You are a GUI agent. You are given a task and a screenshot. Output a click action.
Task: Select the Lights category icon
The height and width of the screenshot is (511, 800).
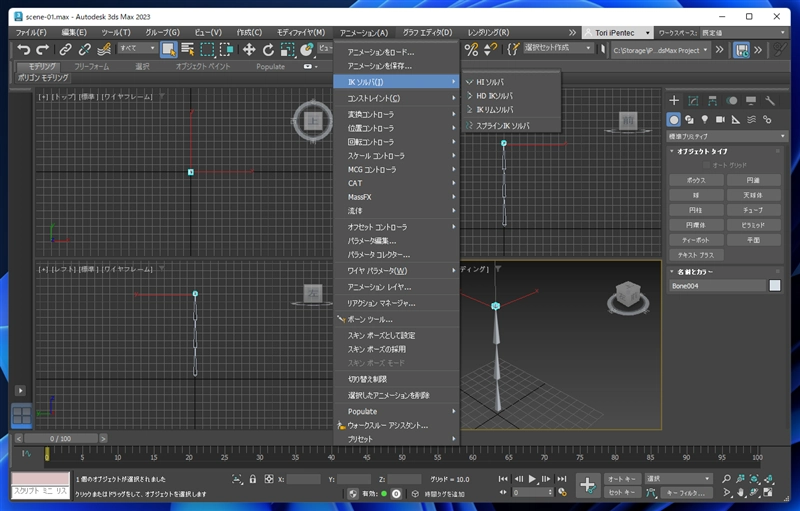[705, 120]
